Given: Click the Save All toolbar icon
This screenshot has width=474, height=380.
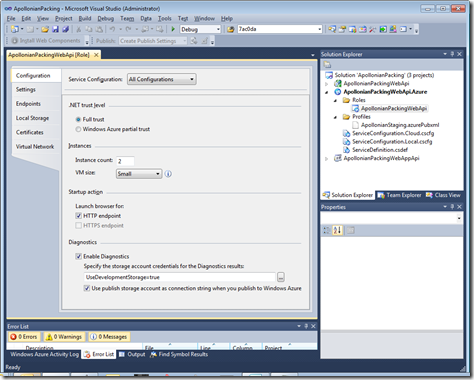Looking at the screenshot, I should [66, 29].
